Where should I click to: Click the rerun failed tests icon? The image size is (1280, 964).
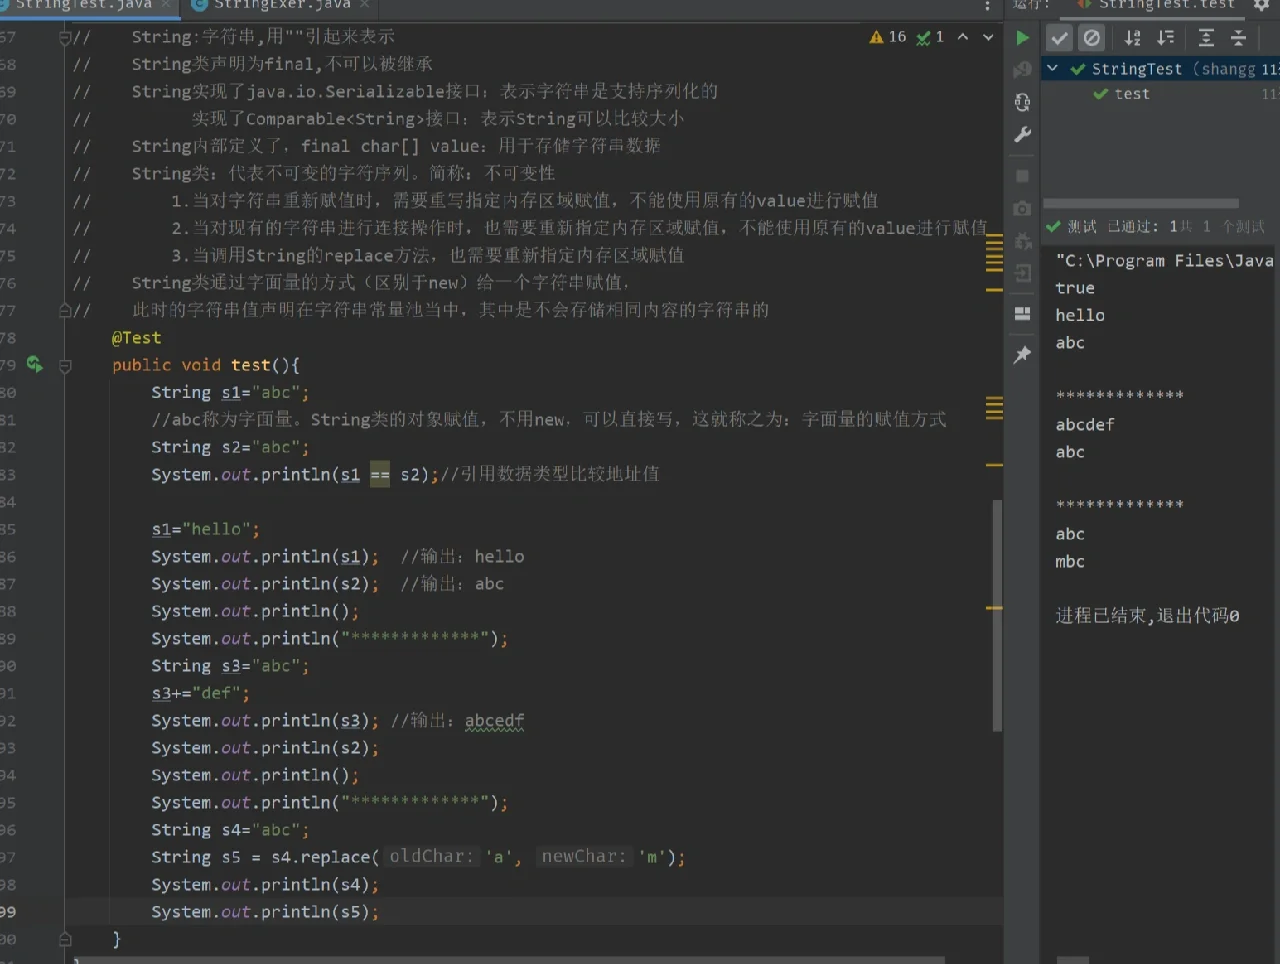(1022, 69)
